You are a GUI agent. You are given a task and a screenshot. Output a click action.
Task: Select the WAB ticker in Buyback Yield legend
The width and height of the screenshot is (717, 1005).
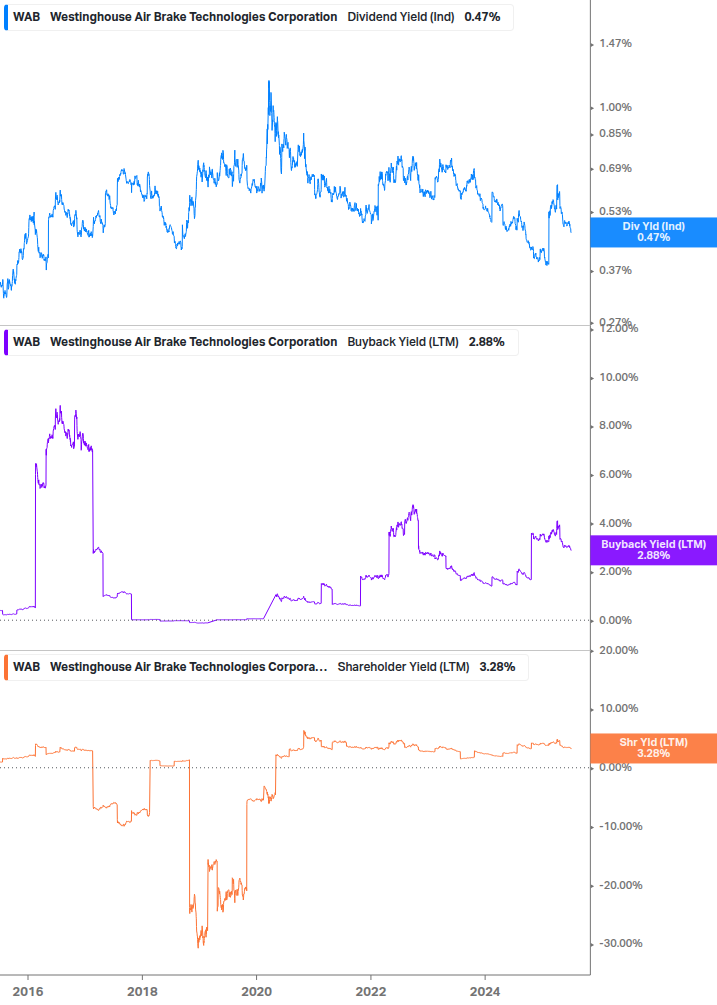click(x=26, y=342)
